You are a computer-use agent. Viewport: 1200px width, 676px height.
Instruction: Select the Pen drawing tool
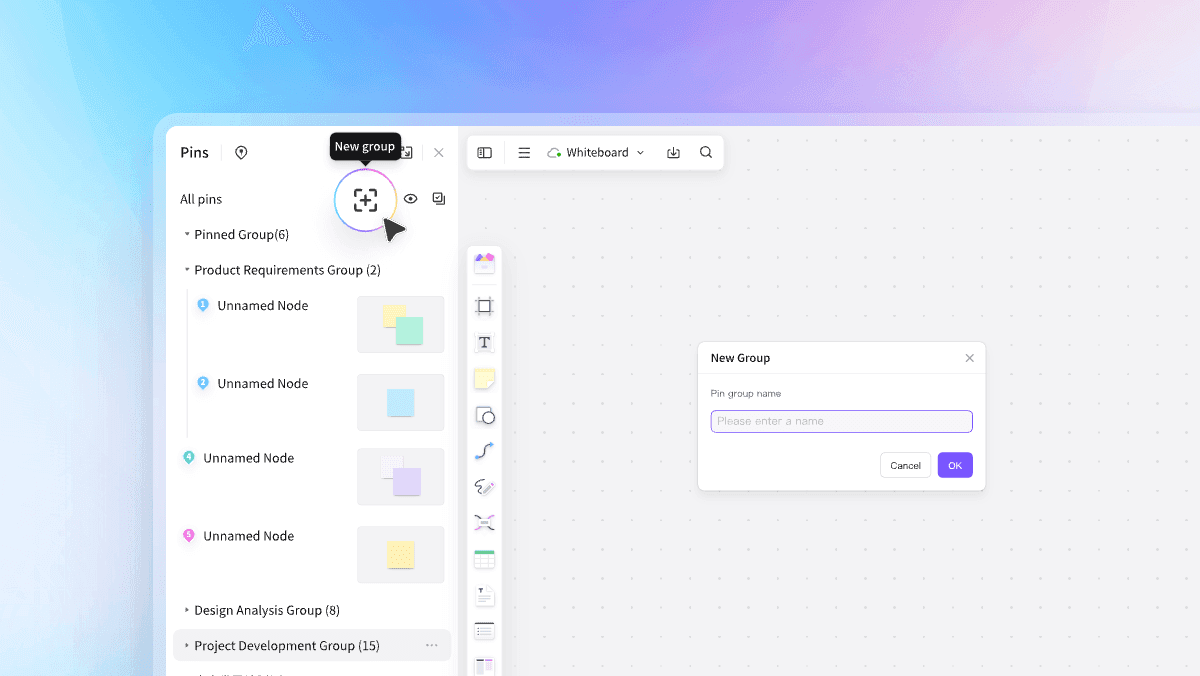[484, 487]
